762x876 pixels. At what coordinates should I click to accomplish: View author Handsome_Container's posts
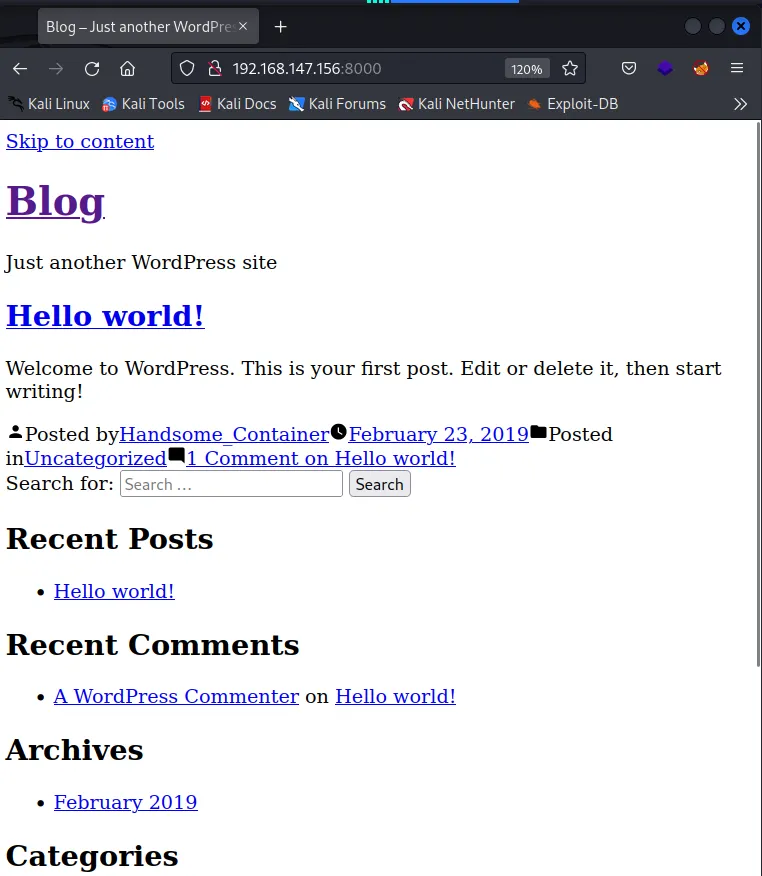click(x=225, y=435)
